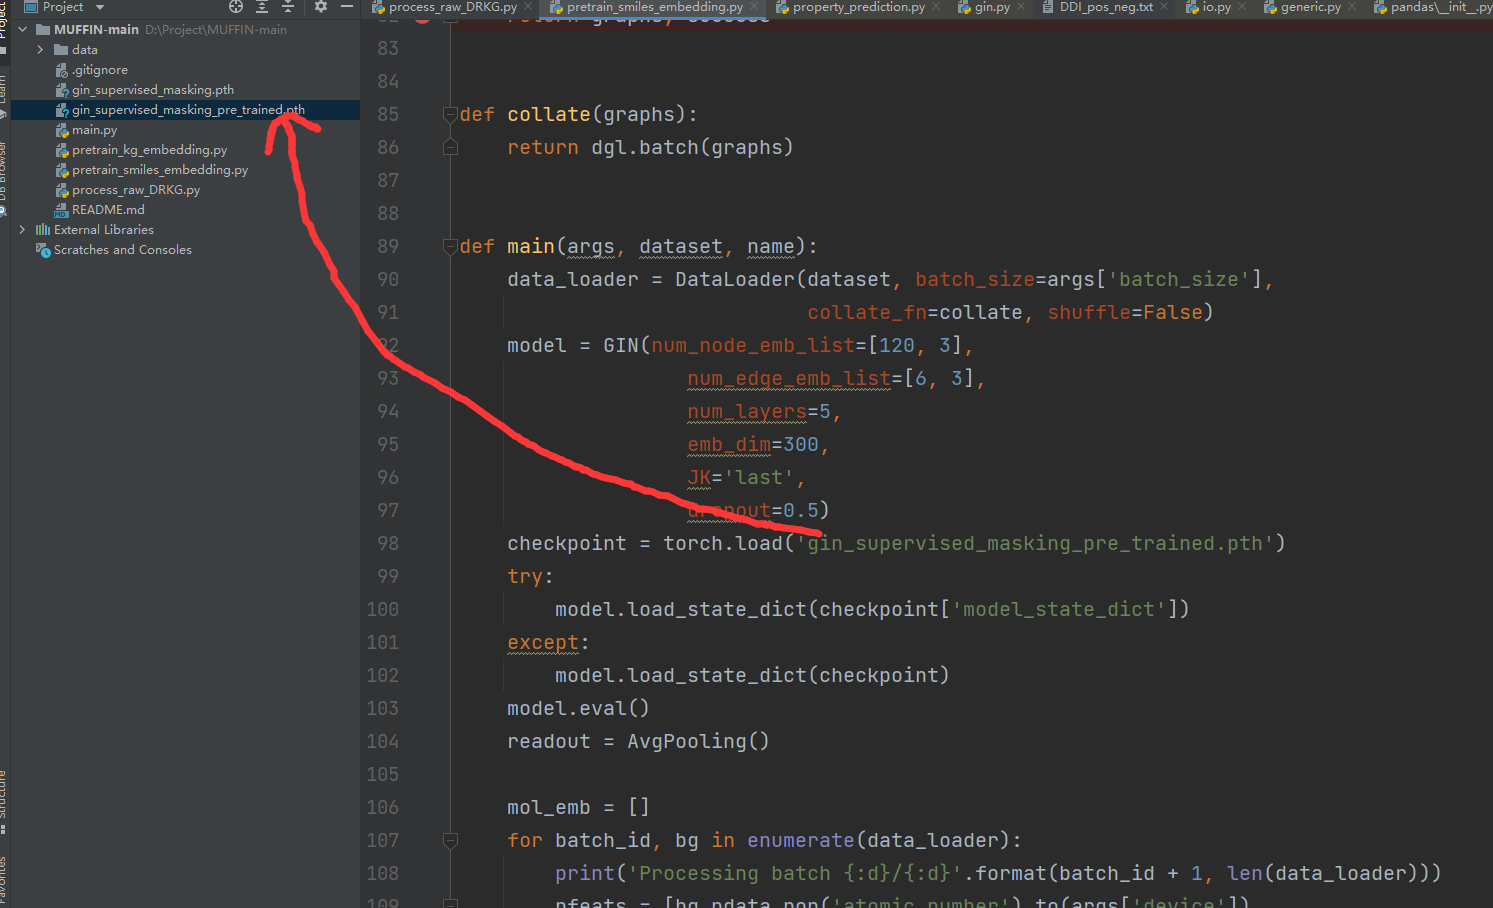Collapse the main function at line 89
Viewport: 1493px width, 908px height.
tap(448, 246)
